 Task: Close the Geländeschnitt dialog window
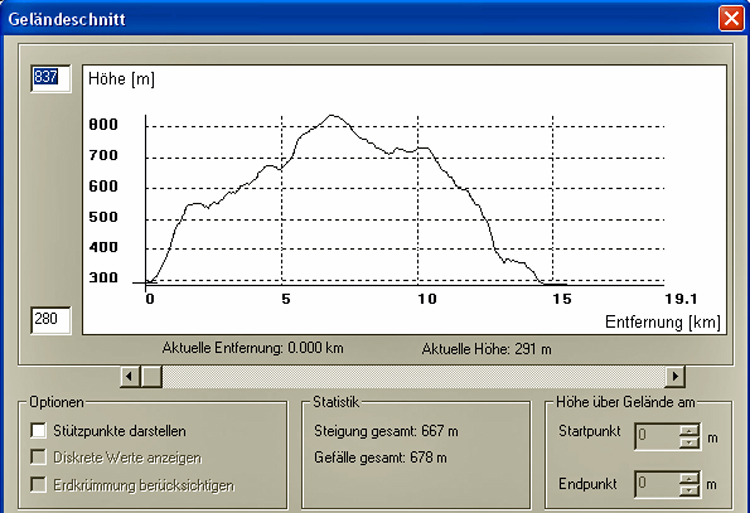pyautogui.click(x=730, y=17)
